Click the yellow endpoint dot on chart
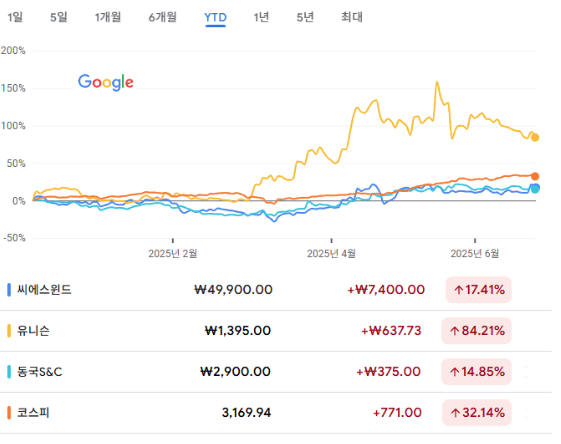 click(535, 137)
